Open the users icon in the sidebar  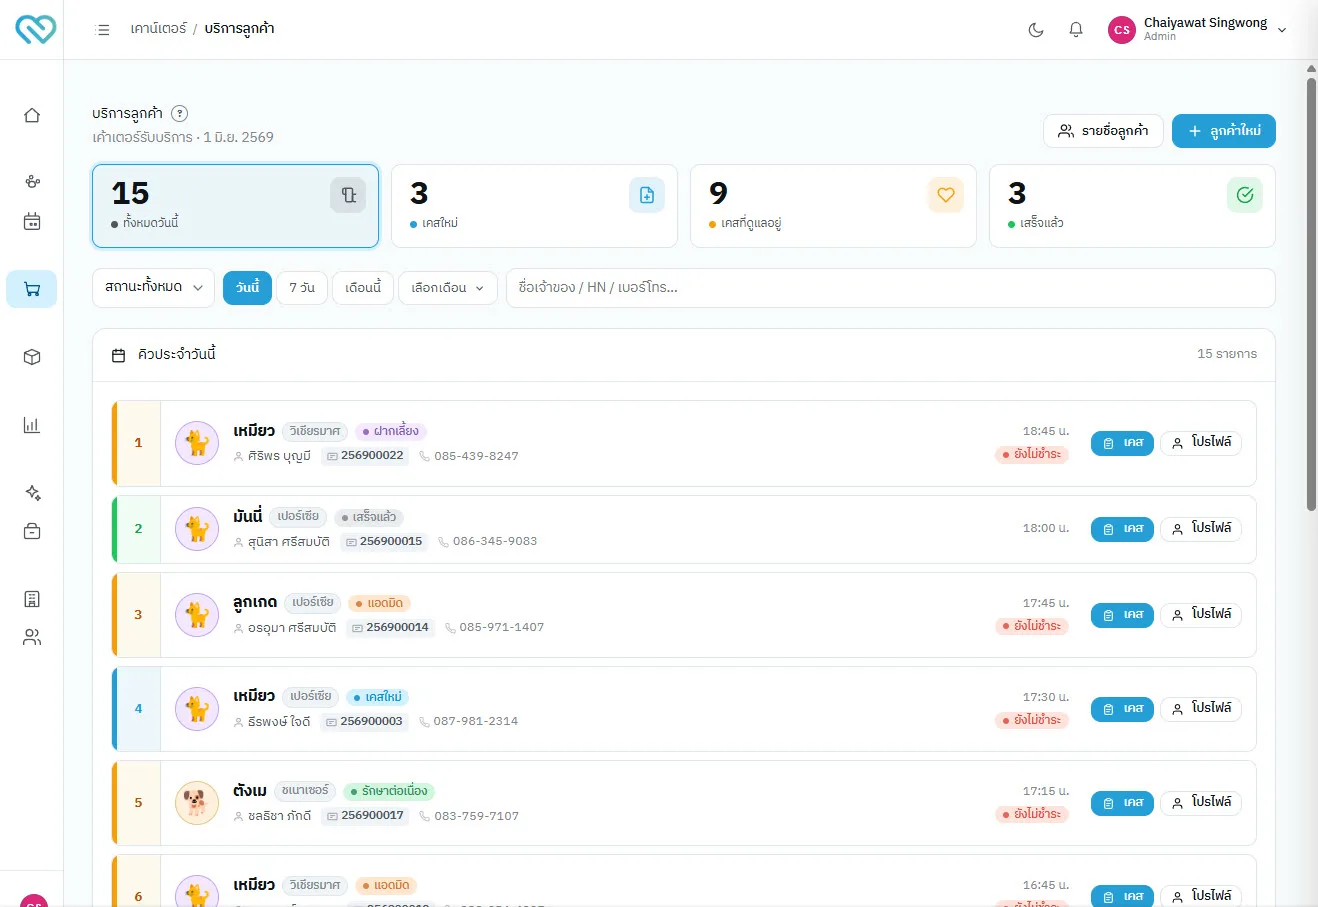click(x=32, y=637)
